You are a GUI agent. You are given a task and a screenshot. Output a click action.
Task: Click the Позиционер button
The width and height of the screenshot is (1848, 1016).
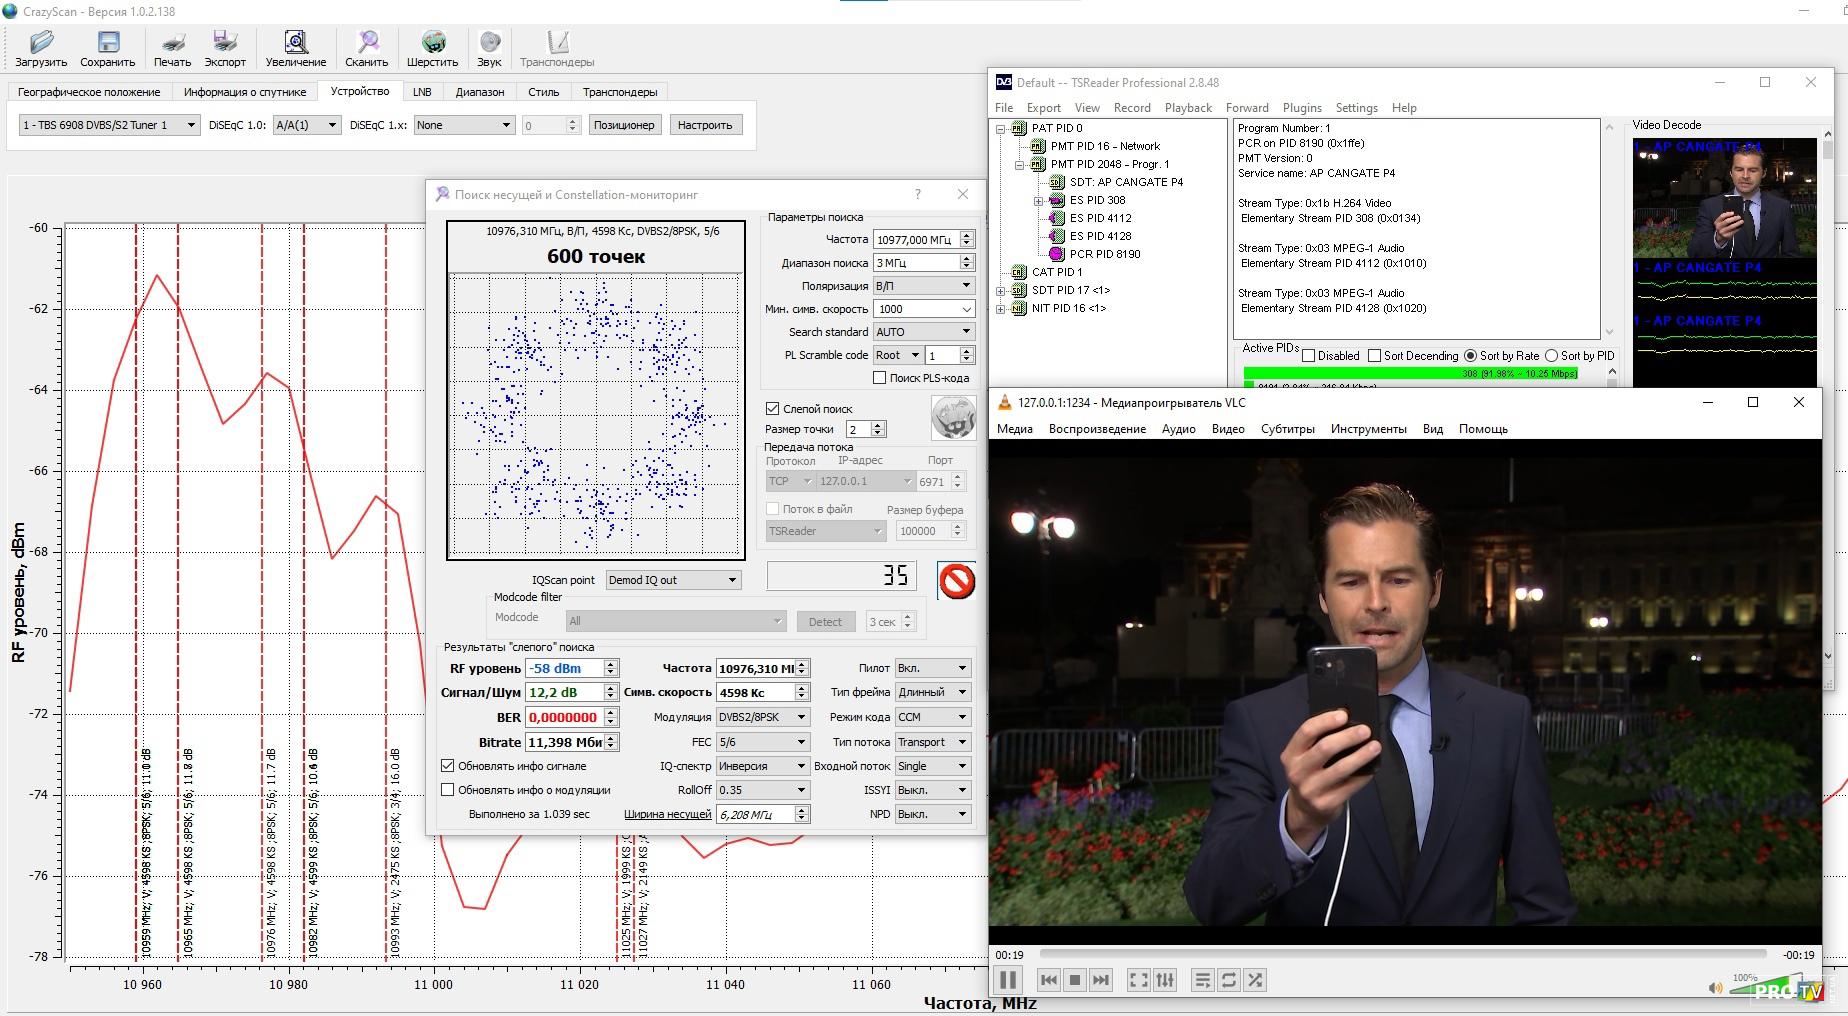623,125
